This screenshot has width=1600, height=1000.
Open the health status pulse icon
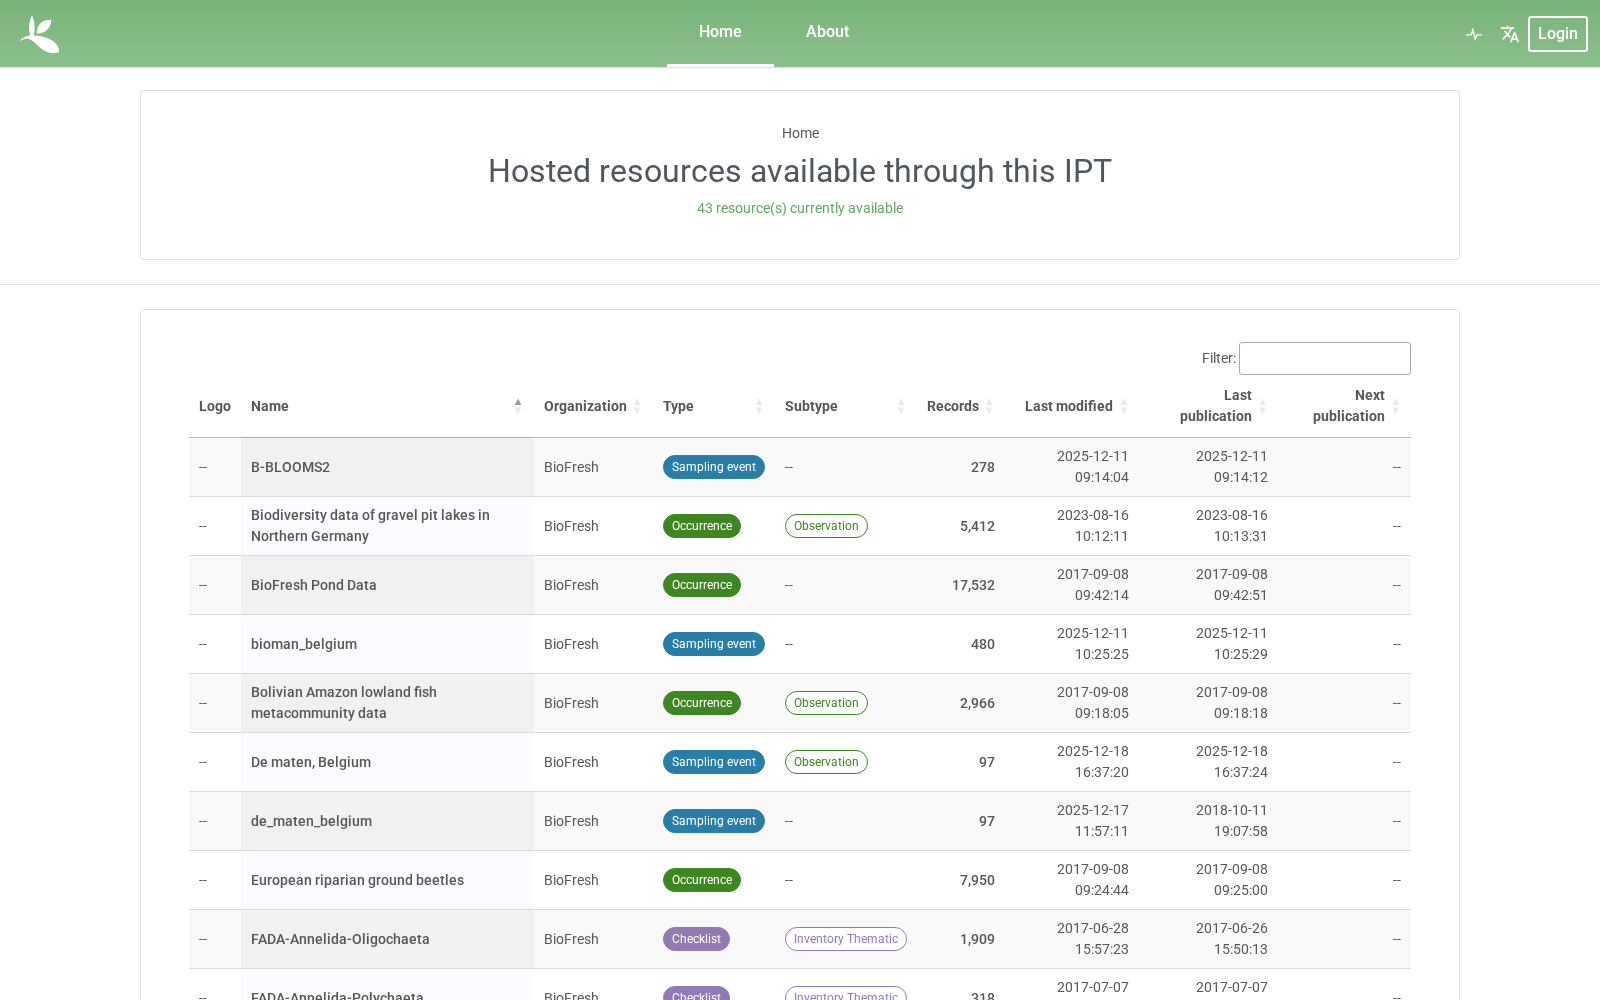click(x=1474, y=34)
